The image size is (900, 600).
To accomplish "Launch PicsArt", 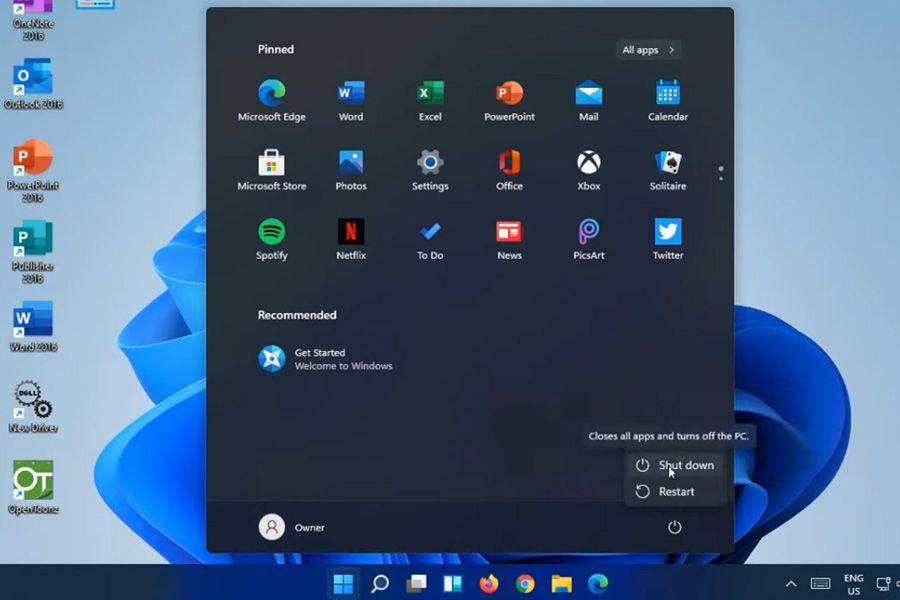I will (588, 239).
